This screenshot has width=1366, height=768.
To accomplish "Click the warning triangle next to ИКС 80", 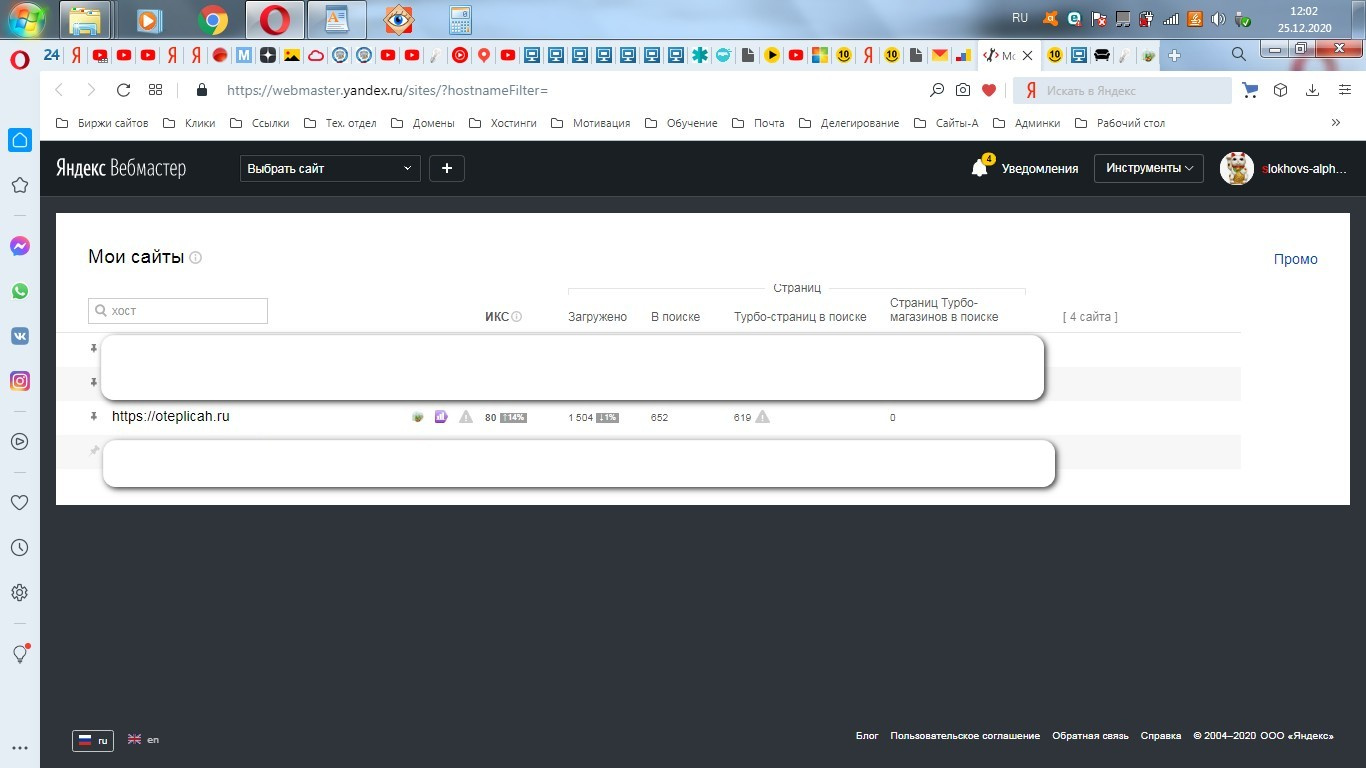I will point(466,417).
